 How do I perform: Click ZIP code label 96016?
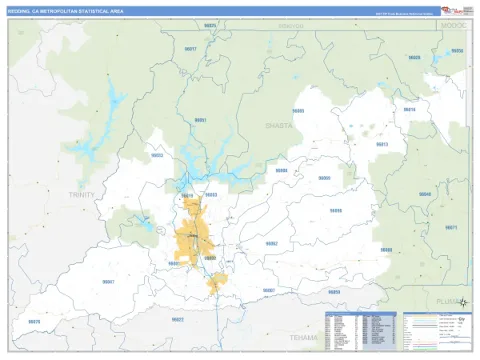pos(409,110)
